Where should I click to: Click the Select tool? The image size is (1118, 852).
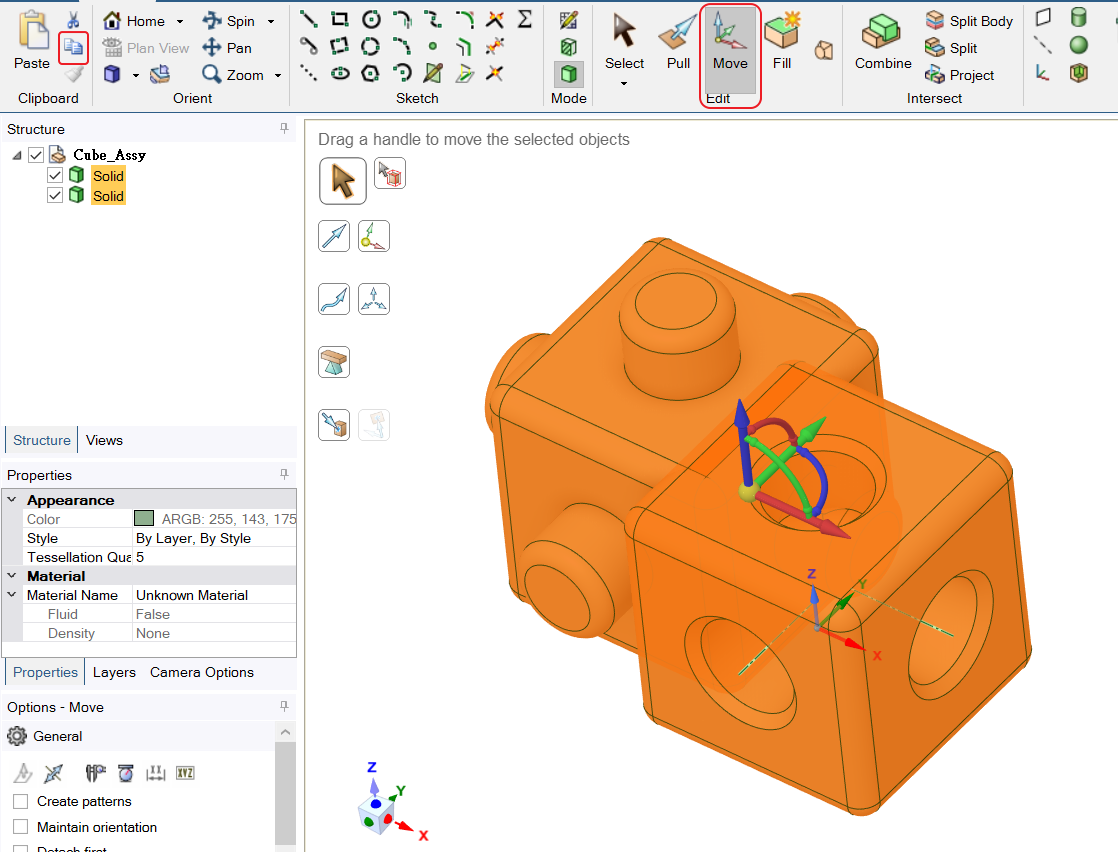625,41
